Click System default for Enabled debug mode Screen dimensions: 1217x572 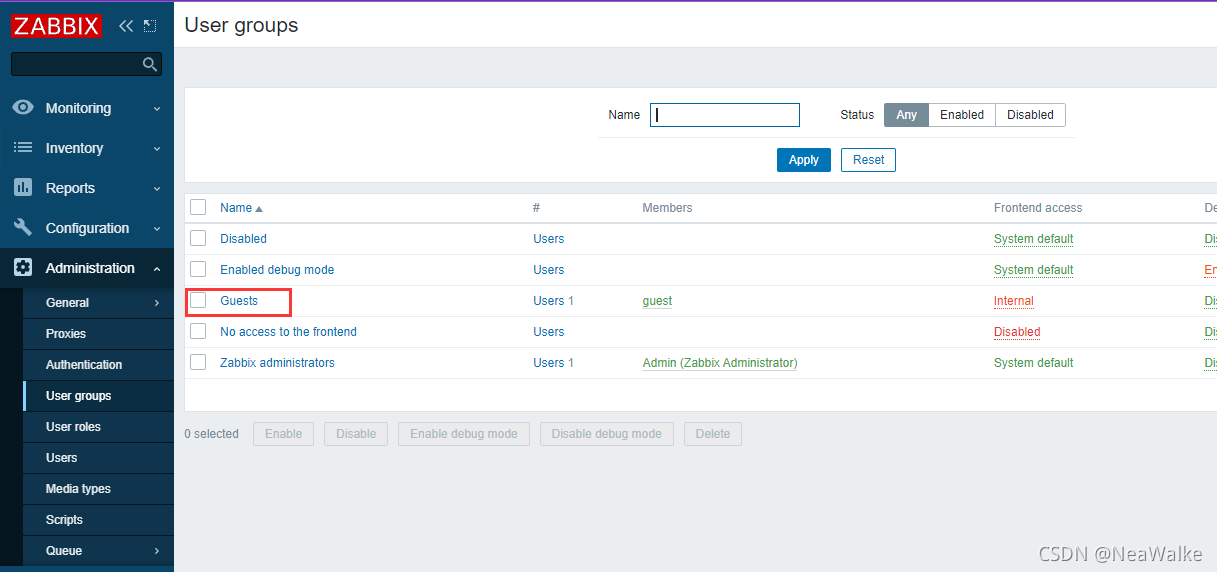click(x=1033, y=270)
